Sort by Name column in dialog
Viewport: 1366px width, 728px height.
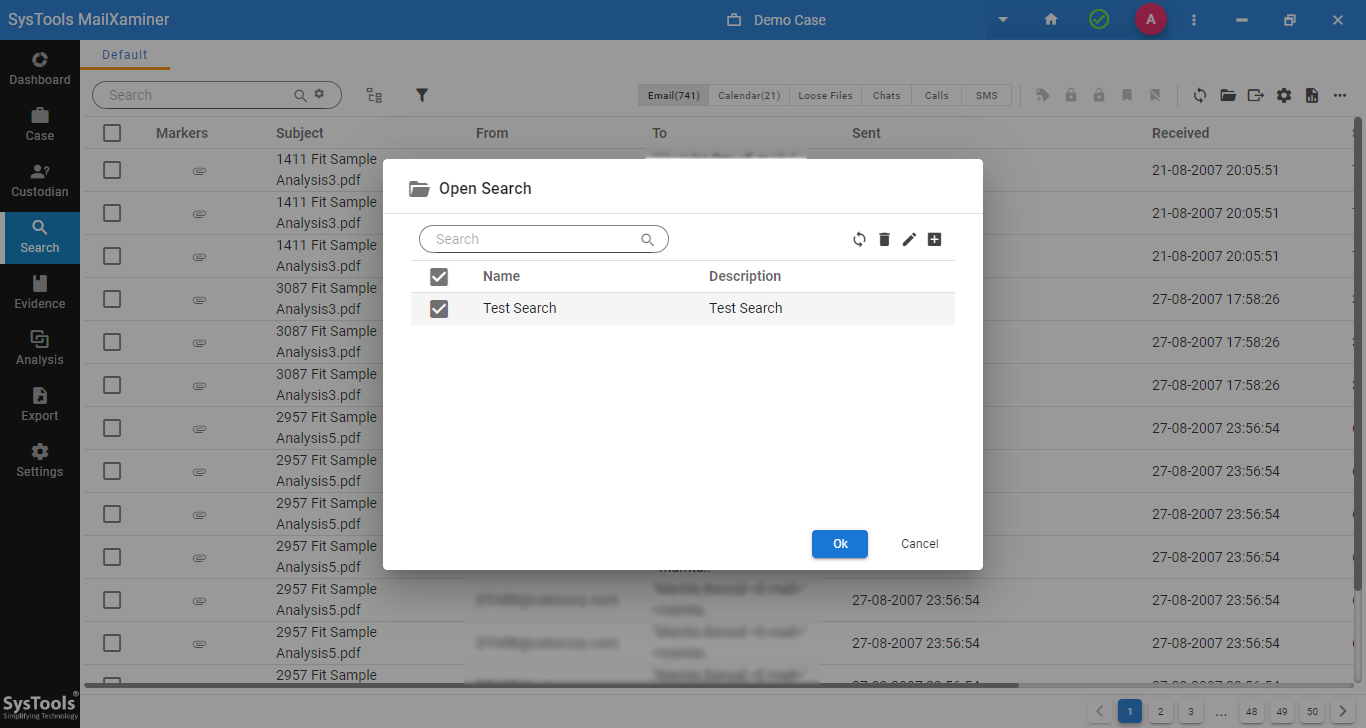tap(501, 277)
